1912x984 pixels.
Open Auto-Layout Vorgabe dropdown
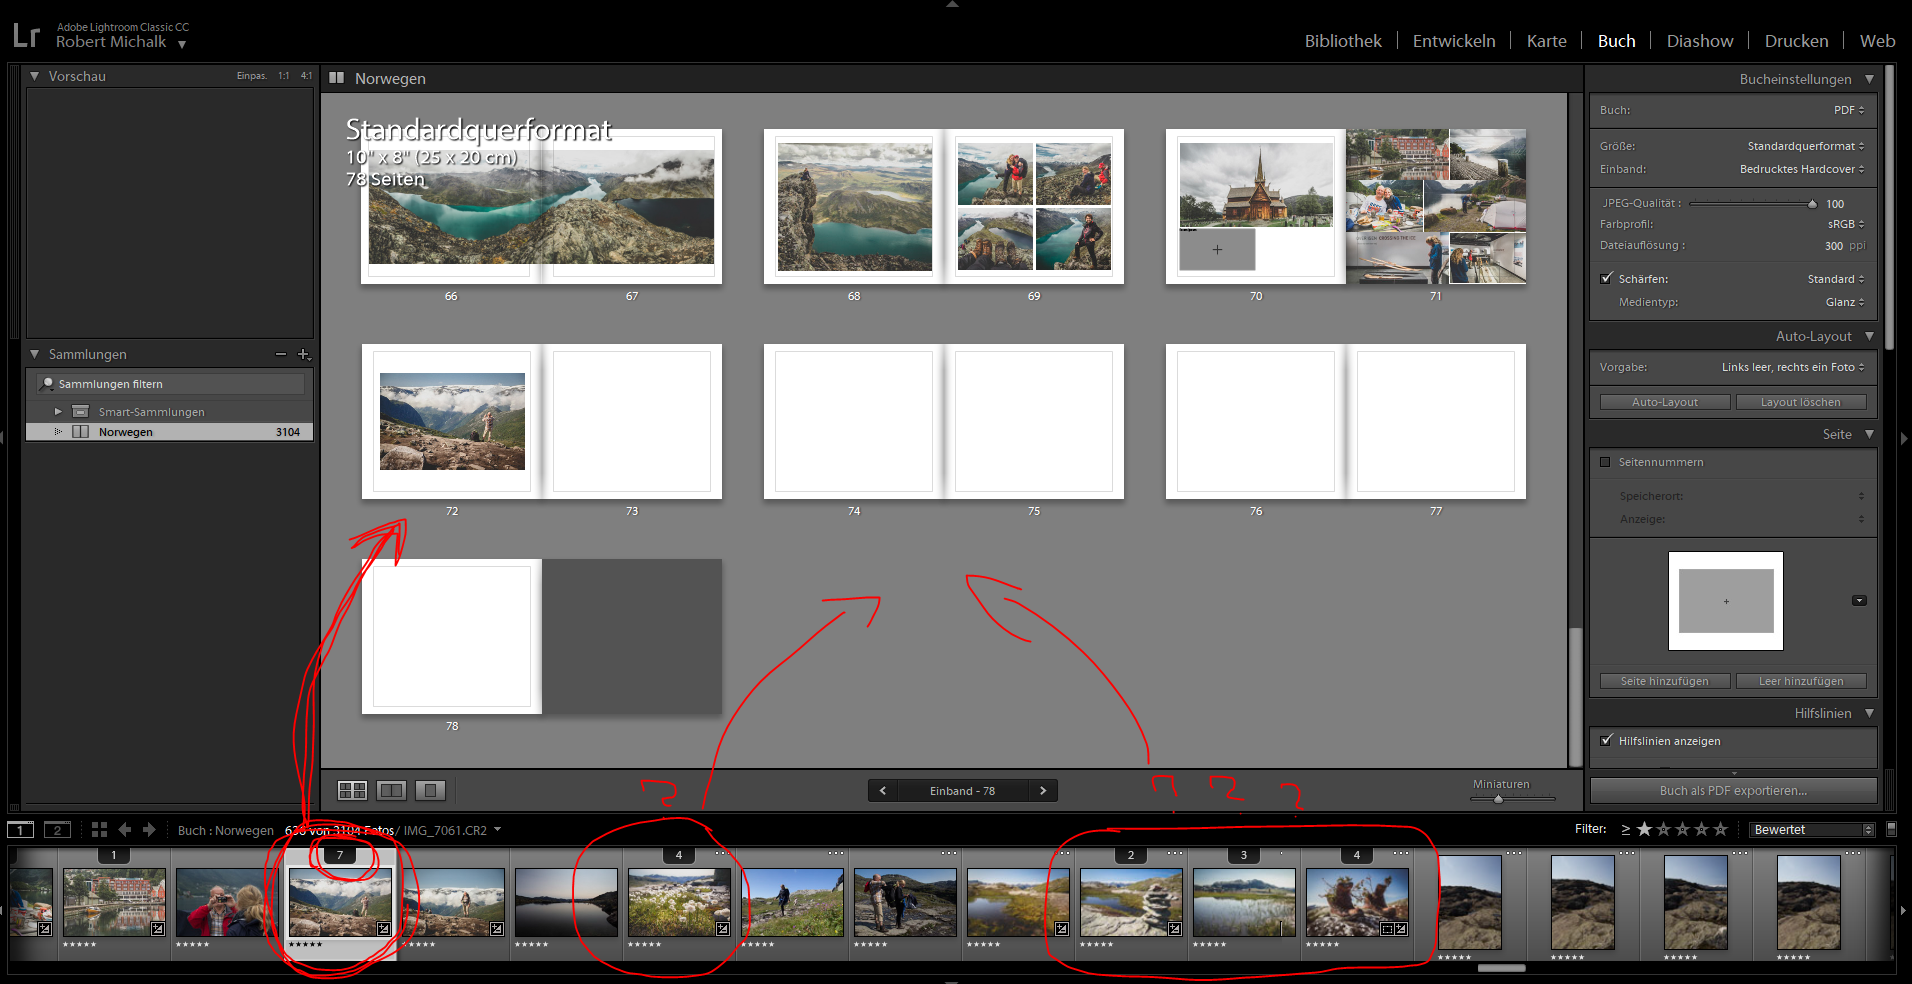[x=1793, y=367]
